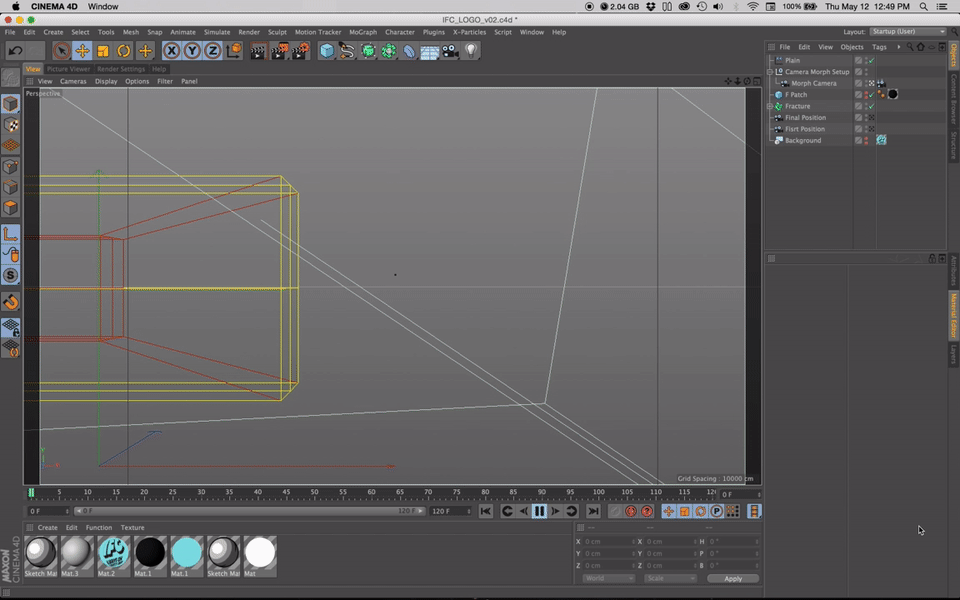This screenshot has height=600, width=960.
Task: Add a Cube primitive object
Action: (x=327, y=51)
